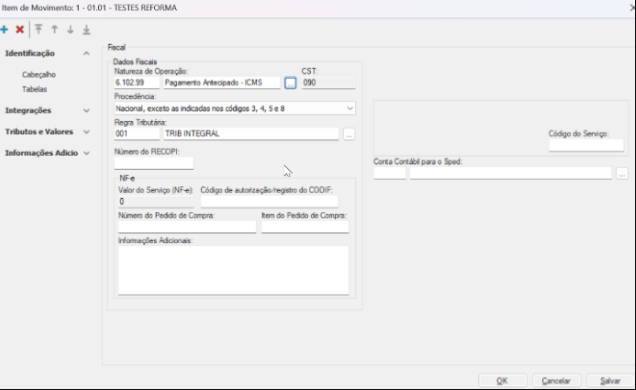This screenshot has width=636, height=390.
Task: Click the NF-e group label
Action: point(127,178)
